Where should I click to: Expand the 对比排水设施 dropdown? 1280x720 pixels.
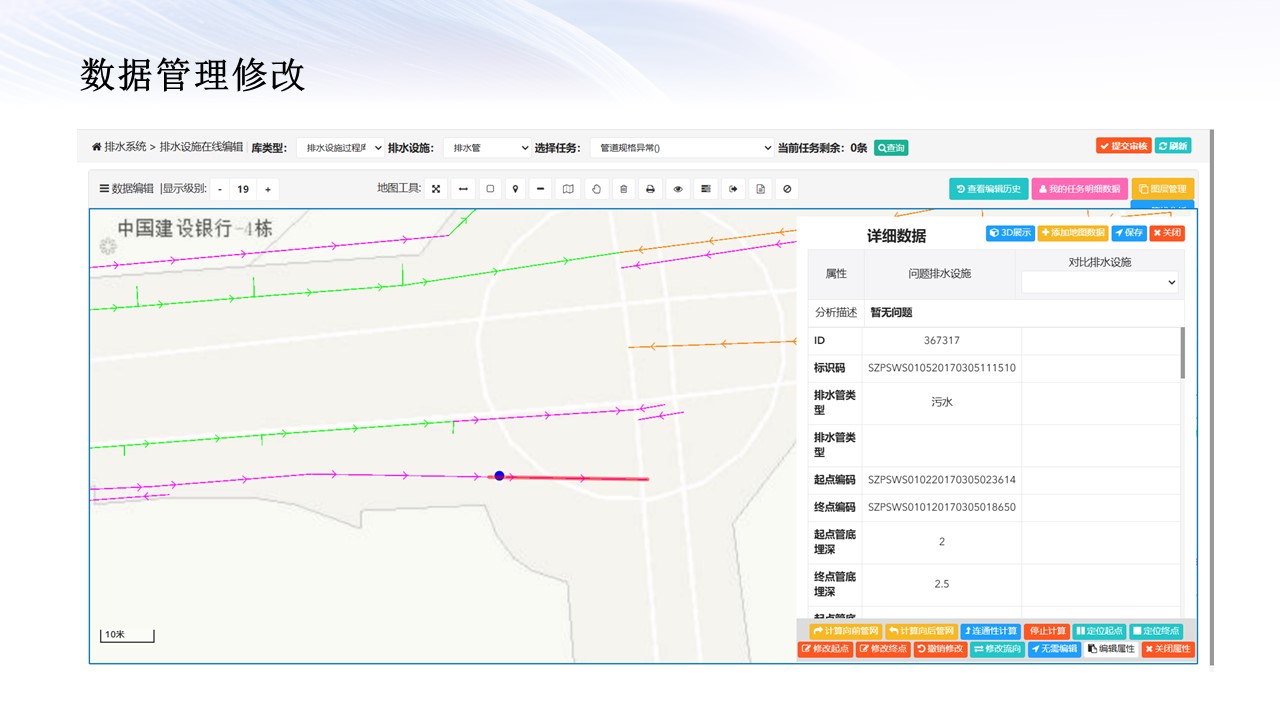1099,283
